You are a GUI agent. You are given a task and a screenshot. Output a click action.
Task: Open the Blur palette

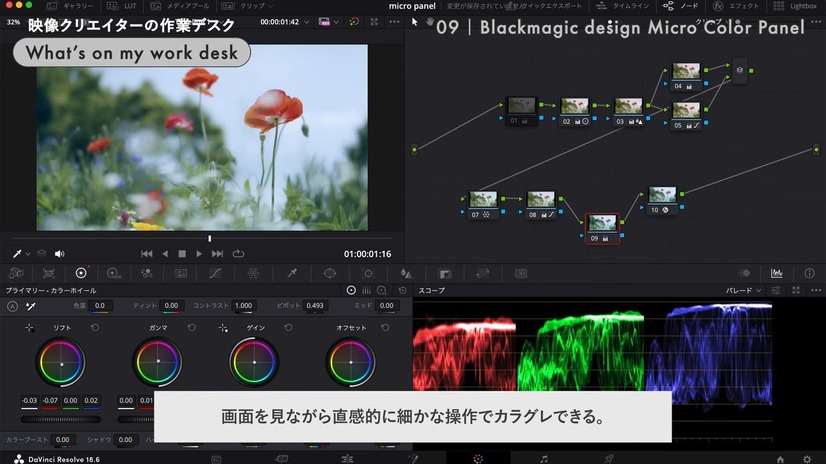point(406,273)
